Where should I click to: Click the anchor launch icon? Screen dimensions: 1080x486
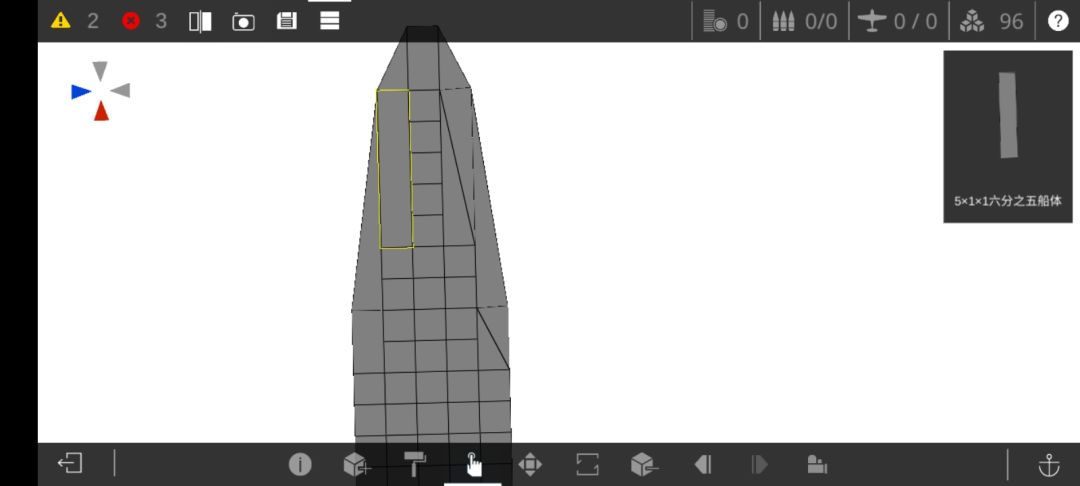pos(1048,465)
